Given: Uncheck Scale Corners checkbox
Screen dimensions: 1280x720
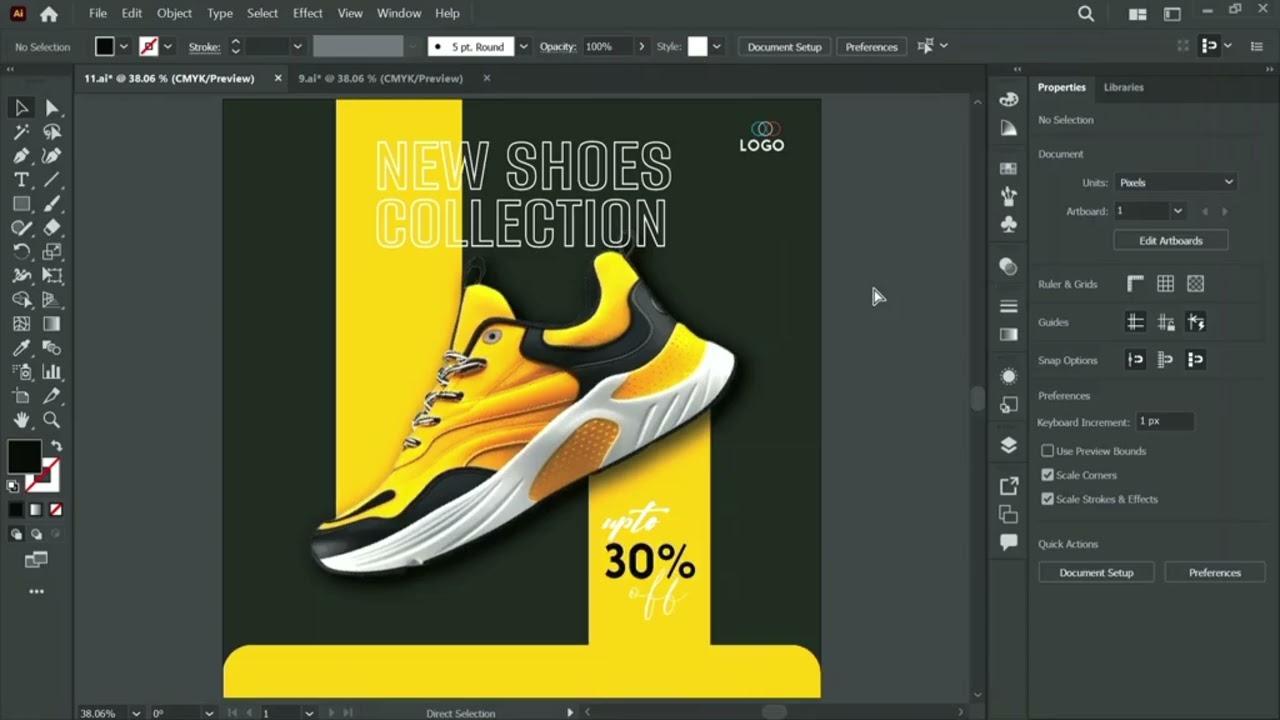Looking at the screenshot, I should [x=1048, y=475].
